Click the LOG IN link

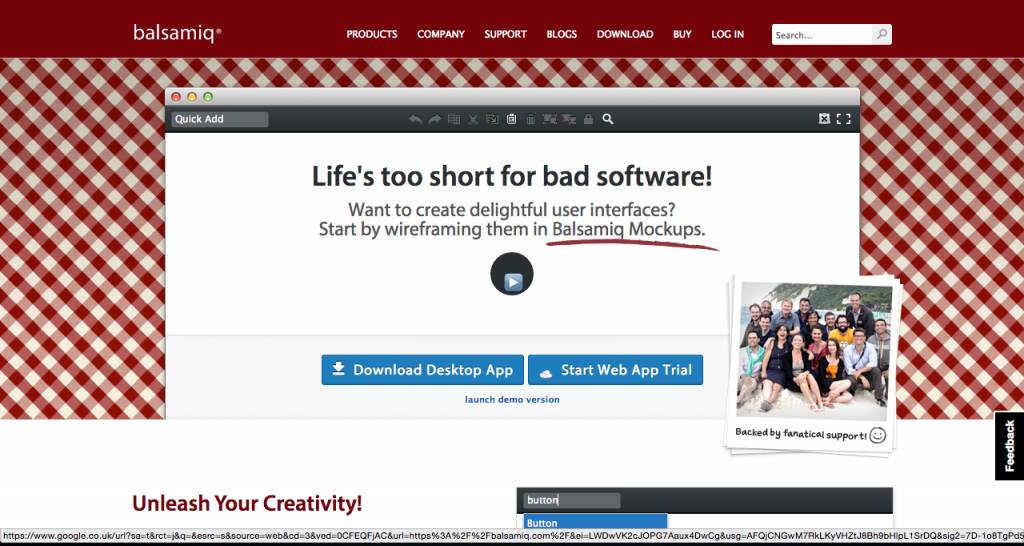coord(728,35)
